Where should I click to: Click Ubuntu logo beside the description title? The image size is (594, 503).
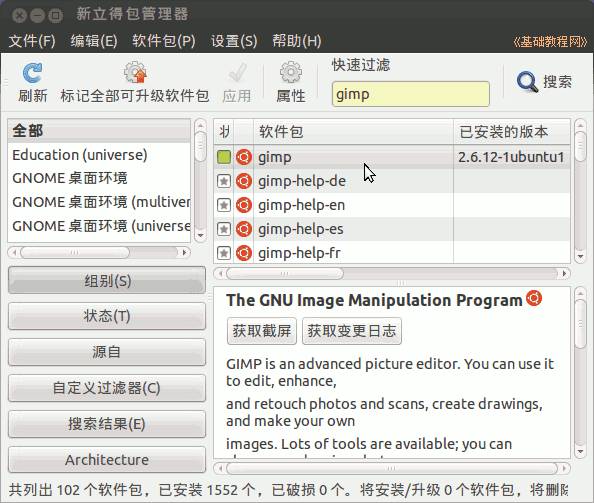(534, 298)
